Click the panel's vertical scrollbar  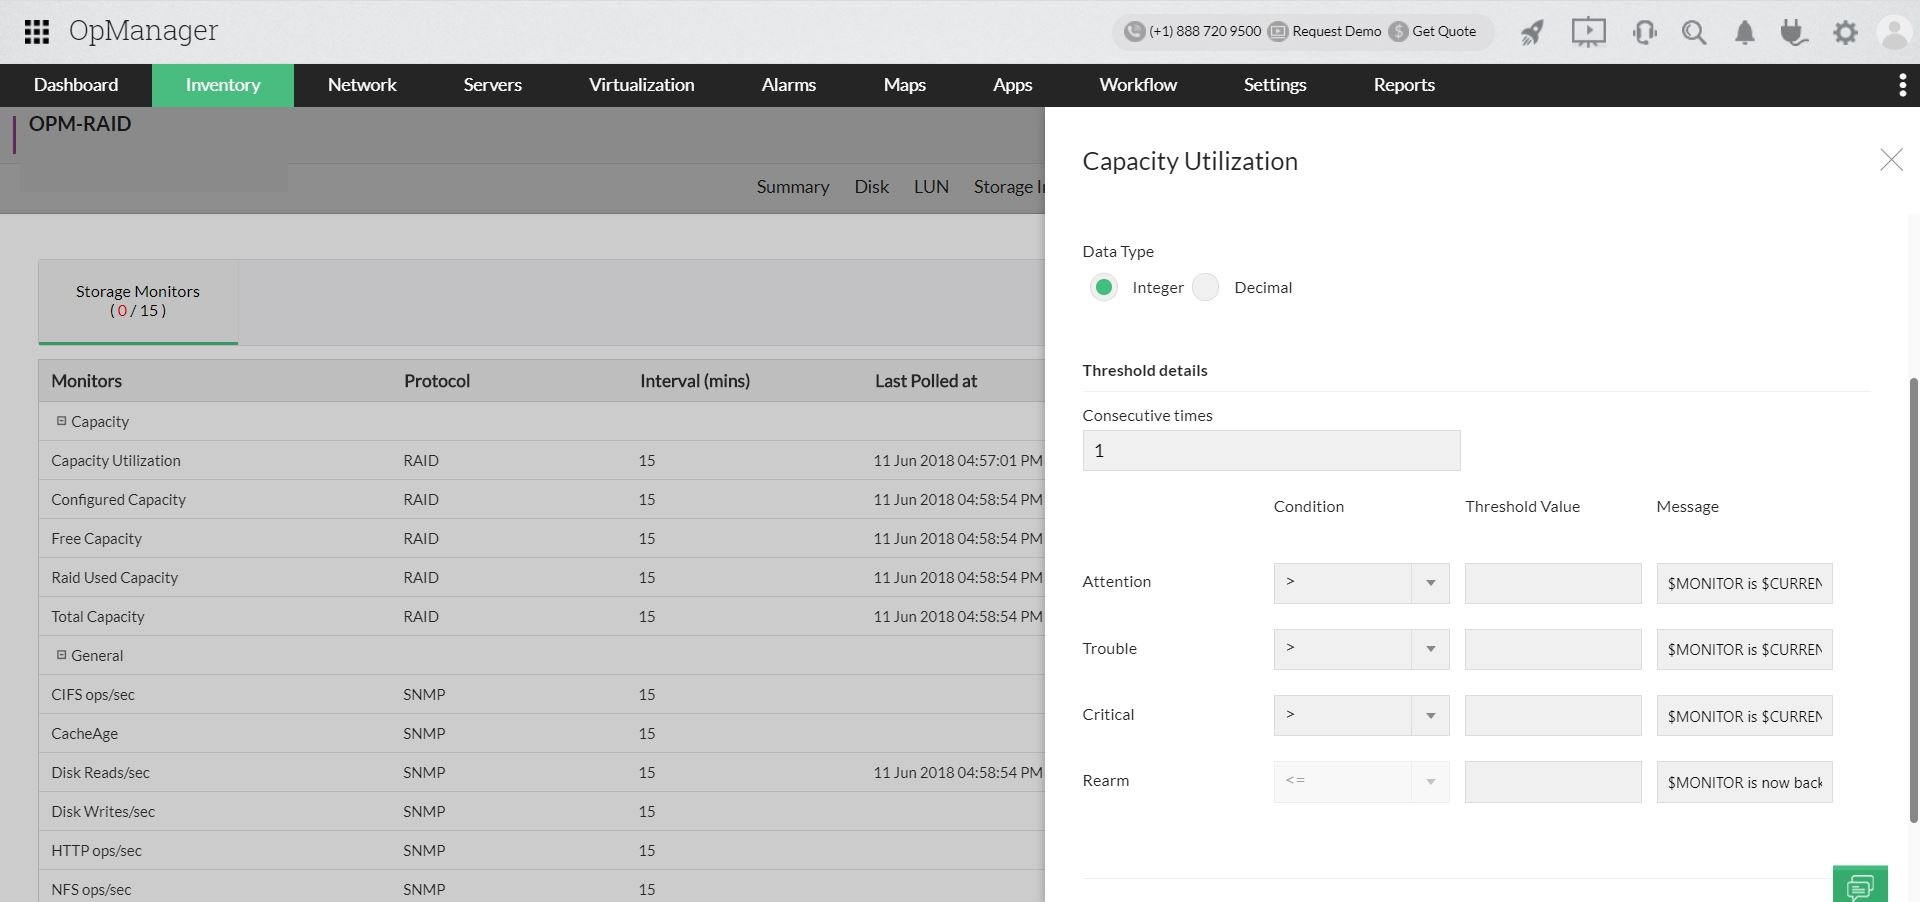pos(1914,600)
